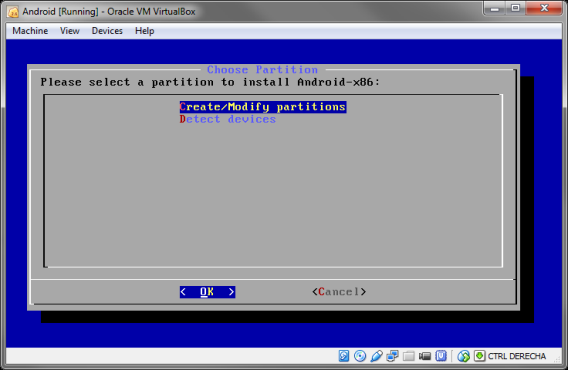Click the optical CD drive status icon

pyautogui.click(x=360, y=356)
